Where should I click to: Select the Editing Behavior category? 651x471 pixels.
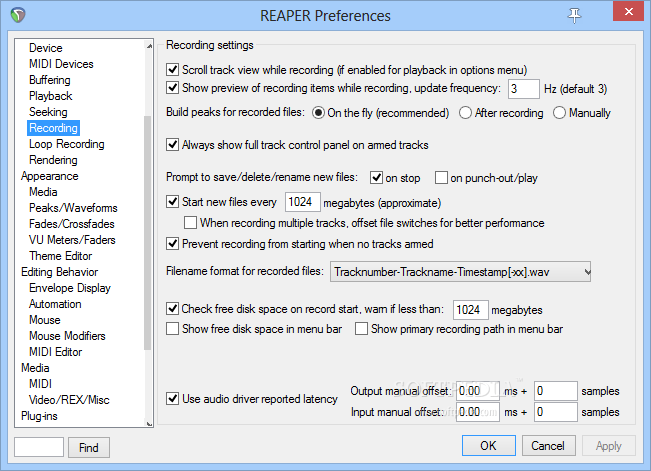click(x=60, y=272)
